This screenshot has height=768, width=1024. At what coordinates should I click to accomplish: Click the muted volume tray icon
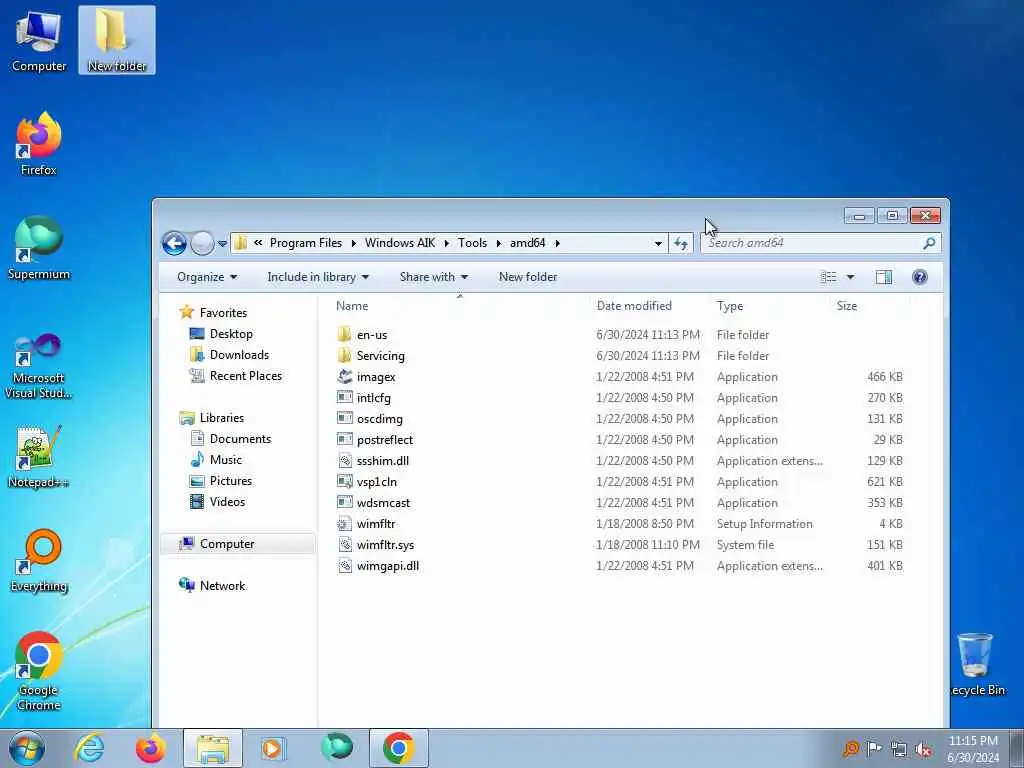click(923, 749)
